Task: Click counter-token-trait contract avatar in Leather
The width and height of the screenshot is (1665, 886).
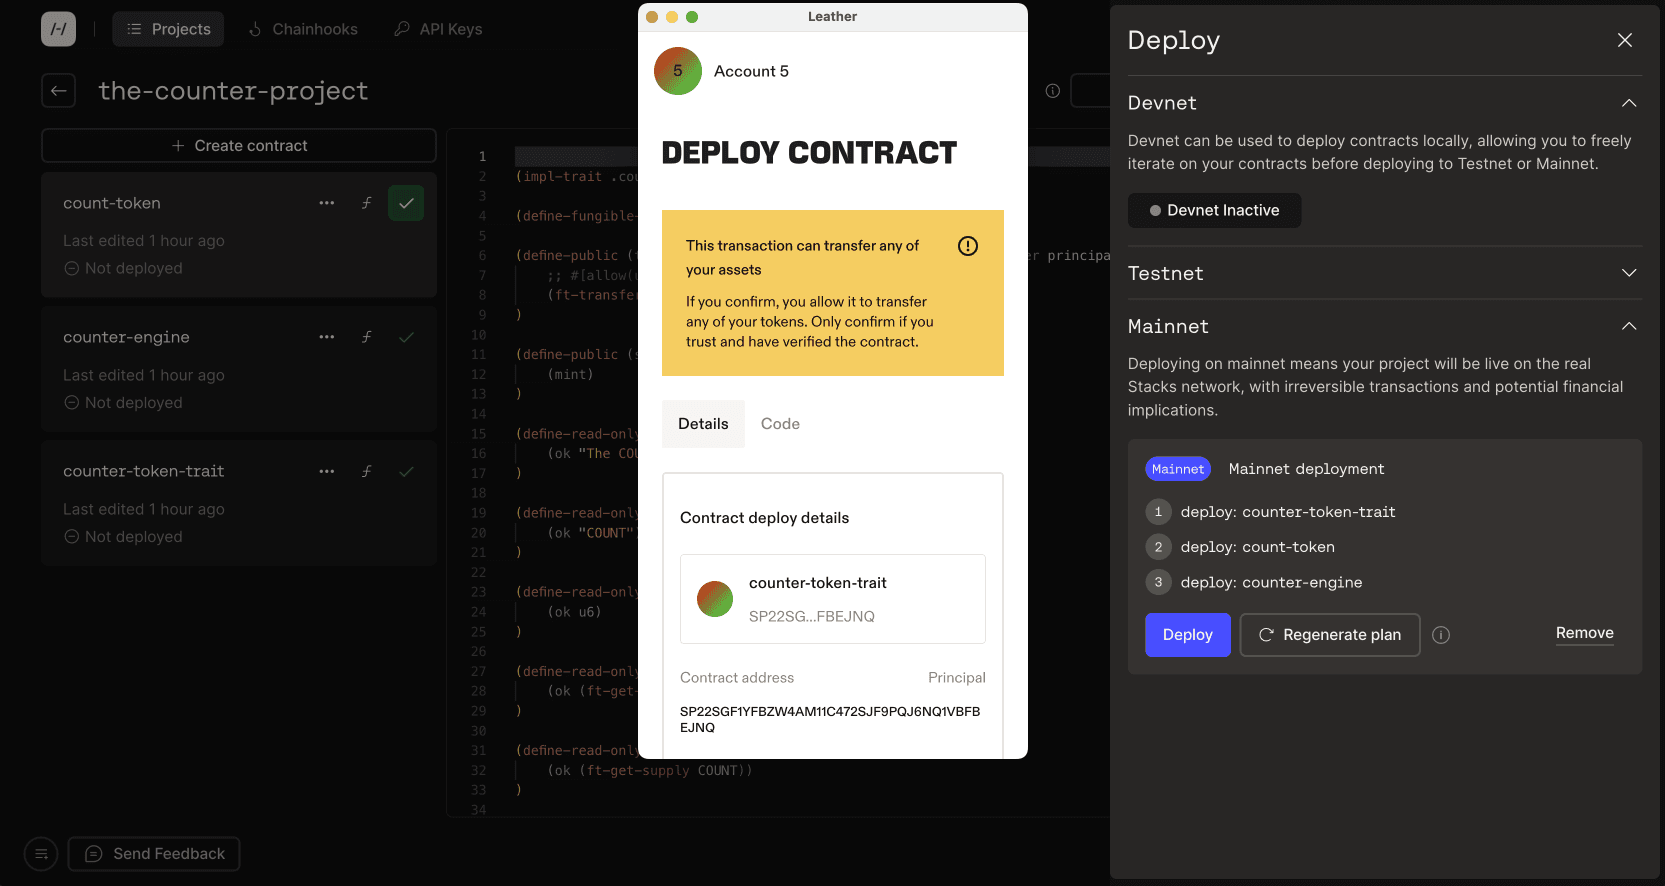Action: point(715,599)
